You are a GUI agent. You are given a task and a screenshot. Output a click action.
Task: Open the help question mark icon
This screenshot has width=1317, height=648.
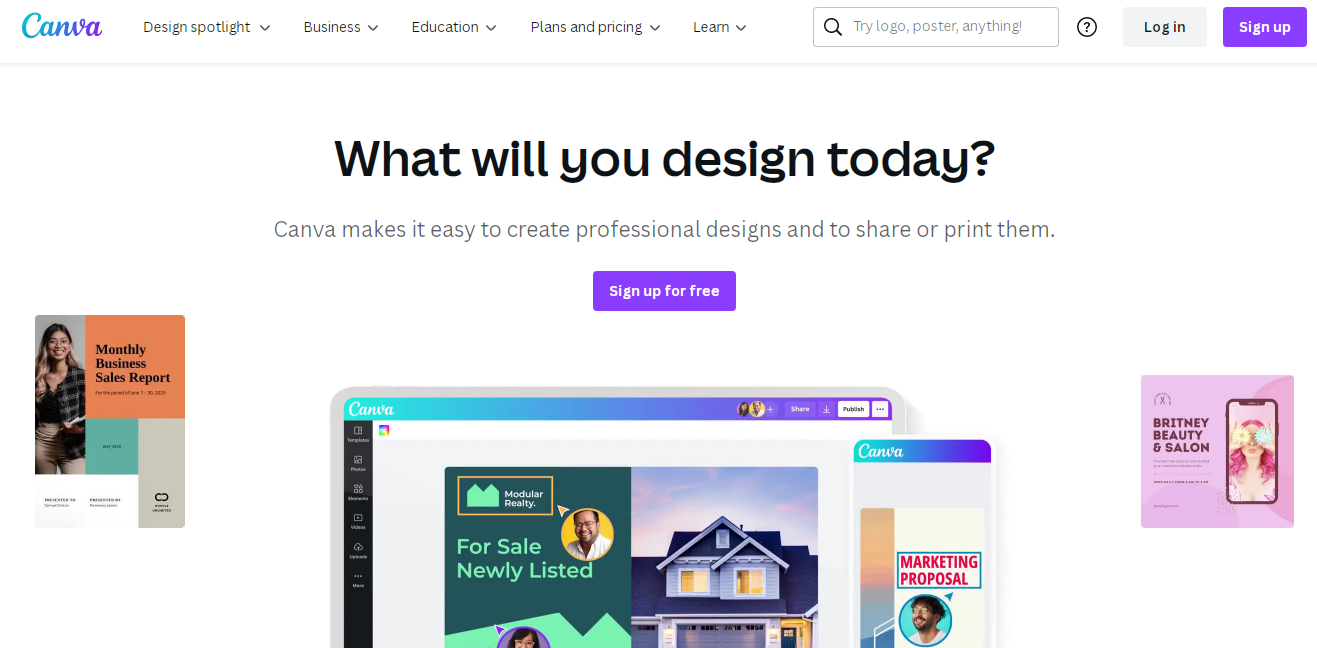point(1087,27)
